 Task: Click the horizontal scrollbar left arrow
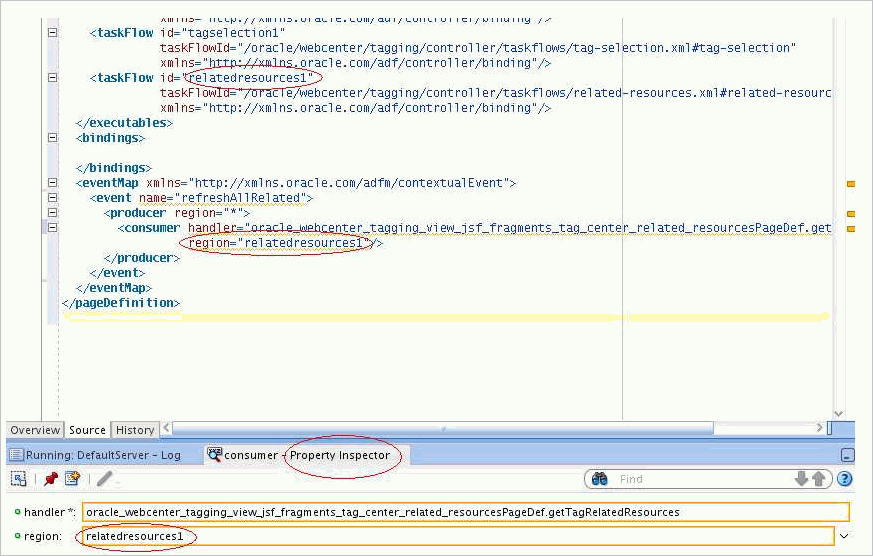point(166,427)
